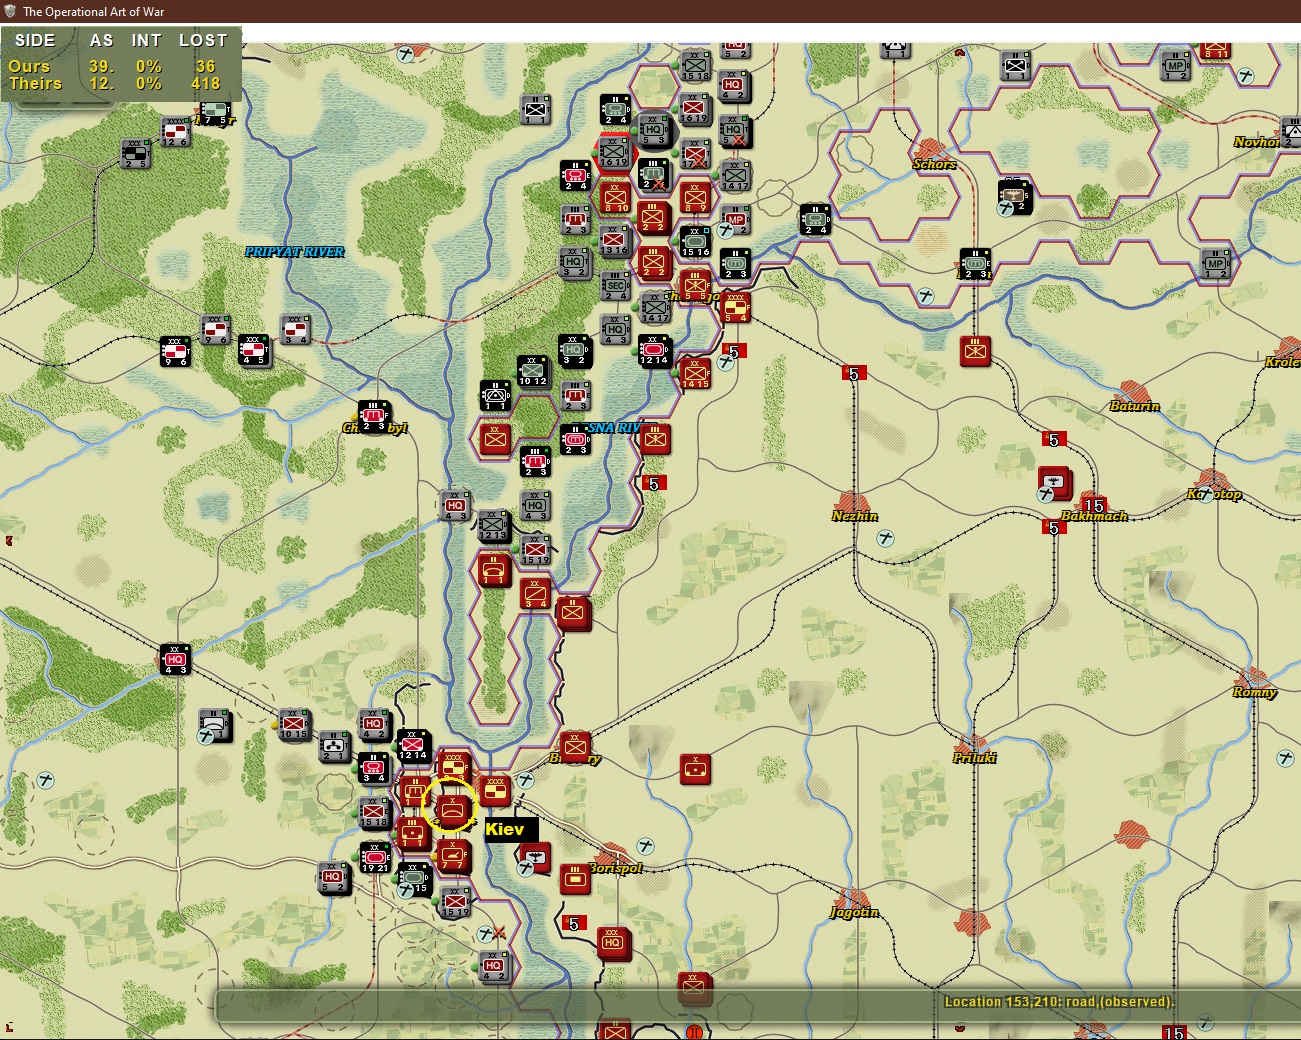Click the 15 objective flag at Bakhmach
The height and width of the screenshot is (1040, 1301).
(x=1093, y=505)
